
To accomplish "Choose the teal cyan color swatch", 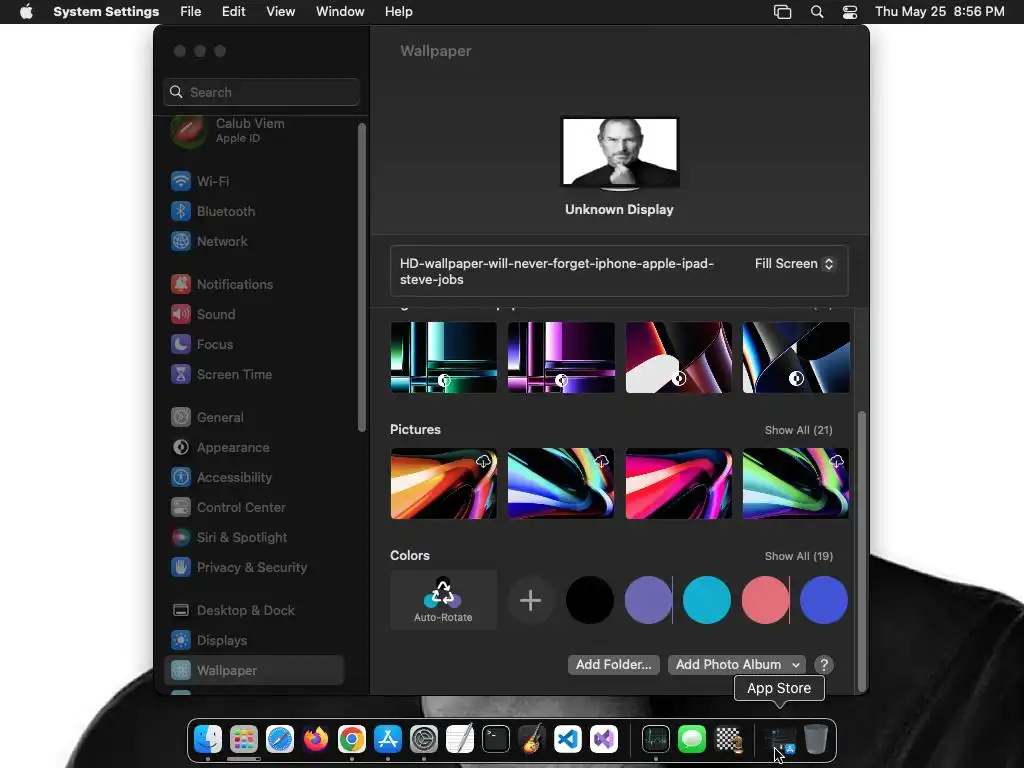I will (x=707, y=600).
